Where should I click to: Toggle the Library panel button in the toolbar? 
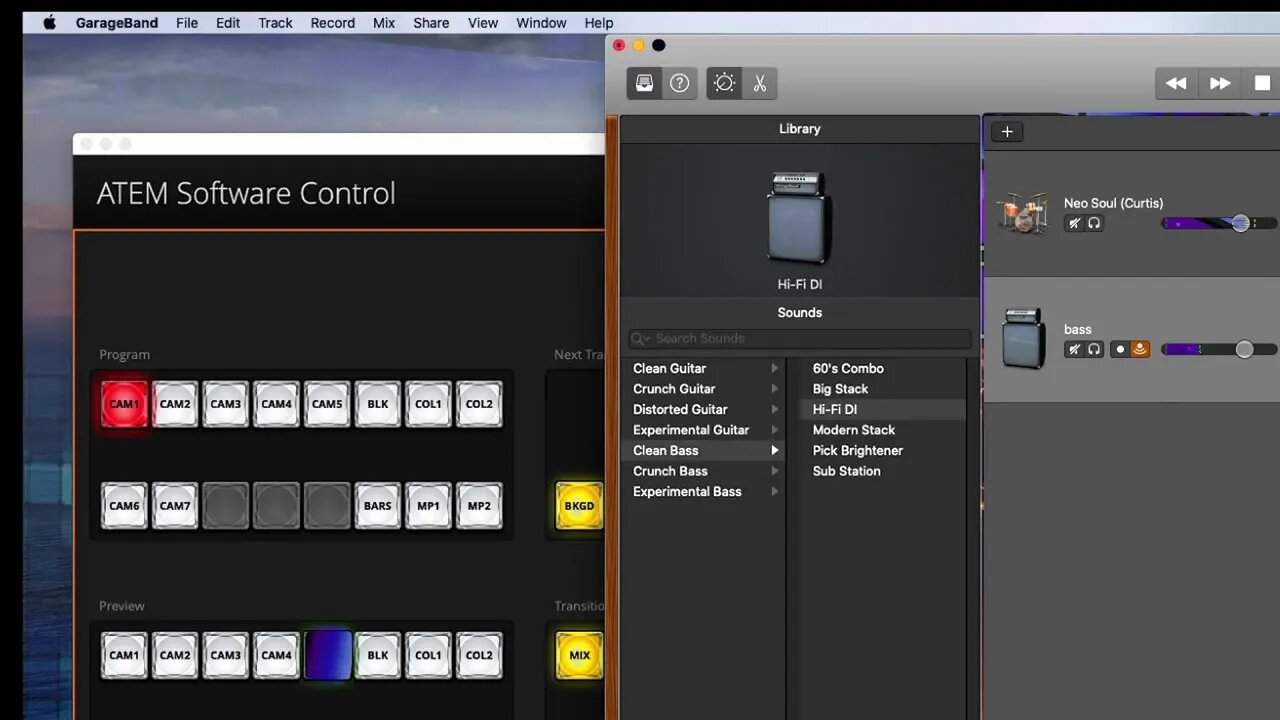[x=645, y=83]
